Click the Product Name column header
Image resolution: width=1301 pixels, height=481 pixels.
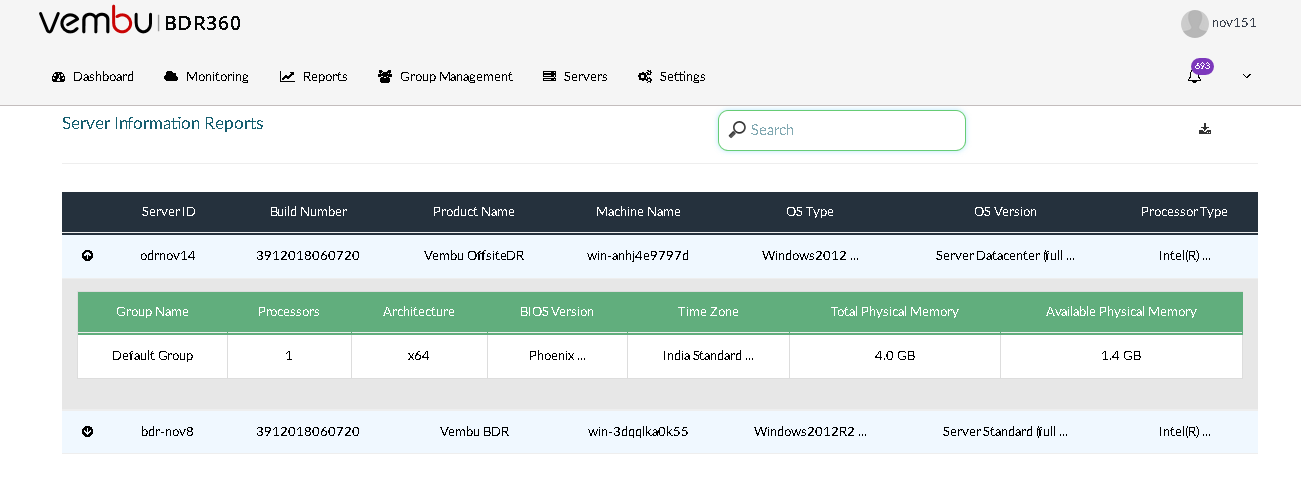point(474,212)
